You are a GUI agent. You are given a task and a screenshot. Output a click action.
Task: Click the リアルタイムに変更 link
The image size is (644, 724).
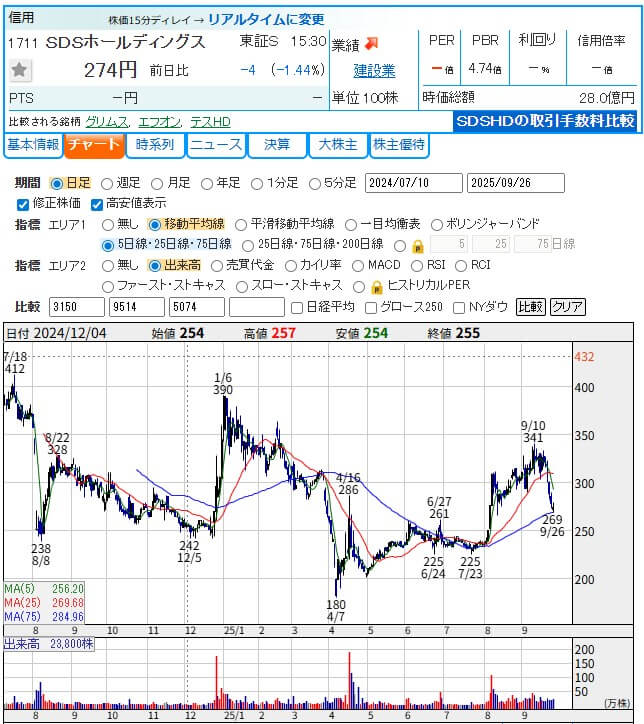coord(266,19)
